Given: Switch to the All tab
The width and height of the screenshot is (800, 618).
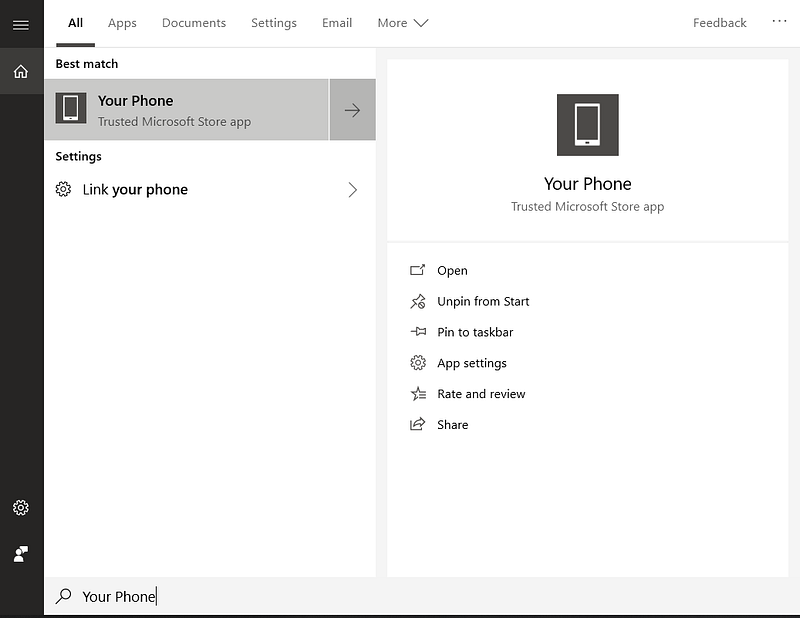Looking at the screenshot, I should [76, 23].
